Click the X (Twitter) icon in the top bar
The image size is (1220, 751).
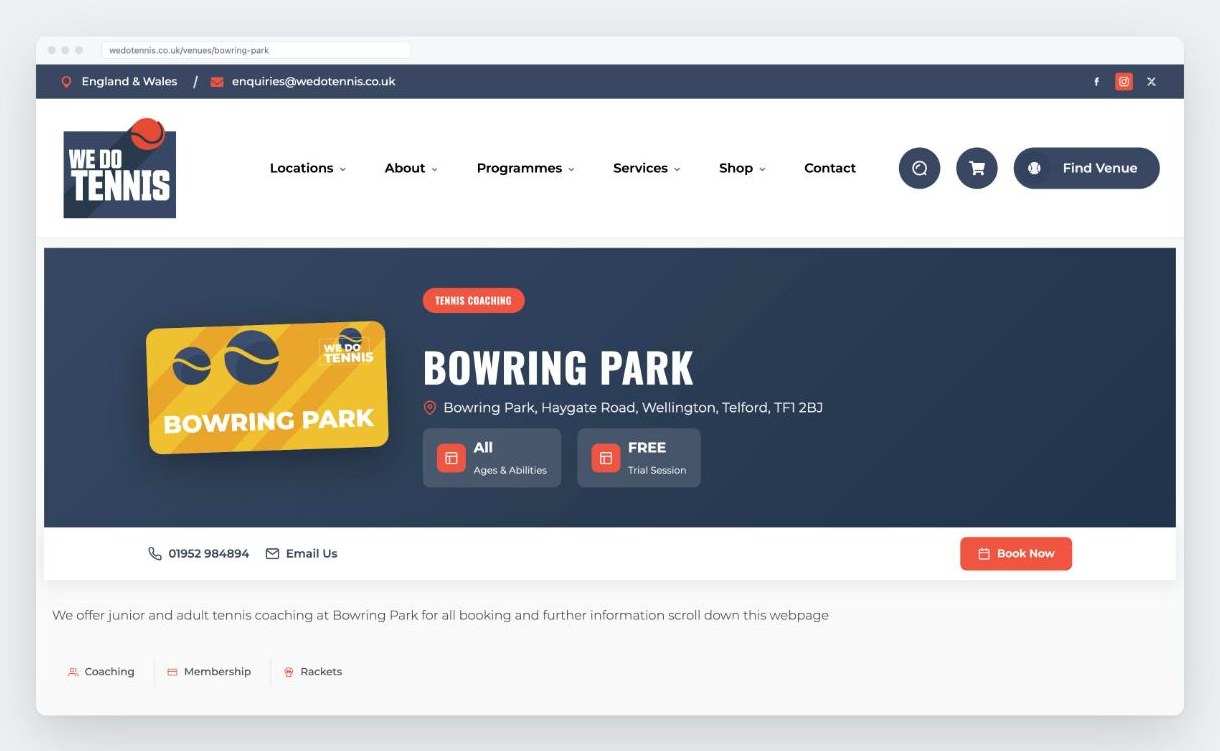pos(1151,82)
